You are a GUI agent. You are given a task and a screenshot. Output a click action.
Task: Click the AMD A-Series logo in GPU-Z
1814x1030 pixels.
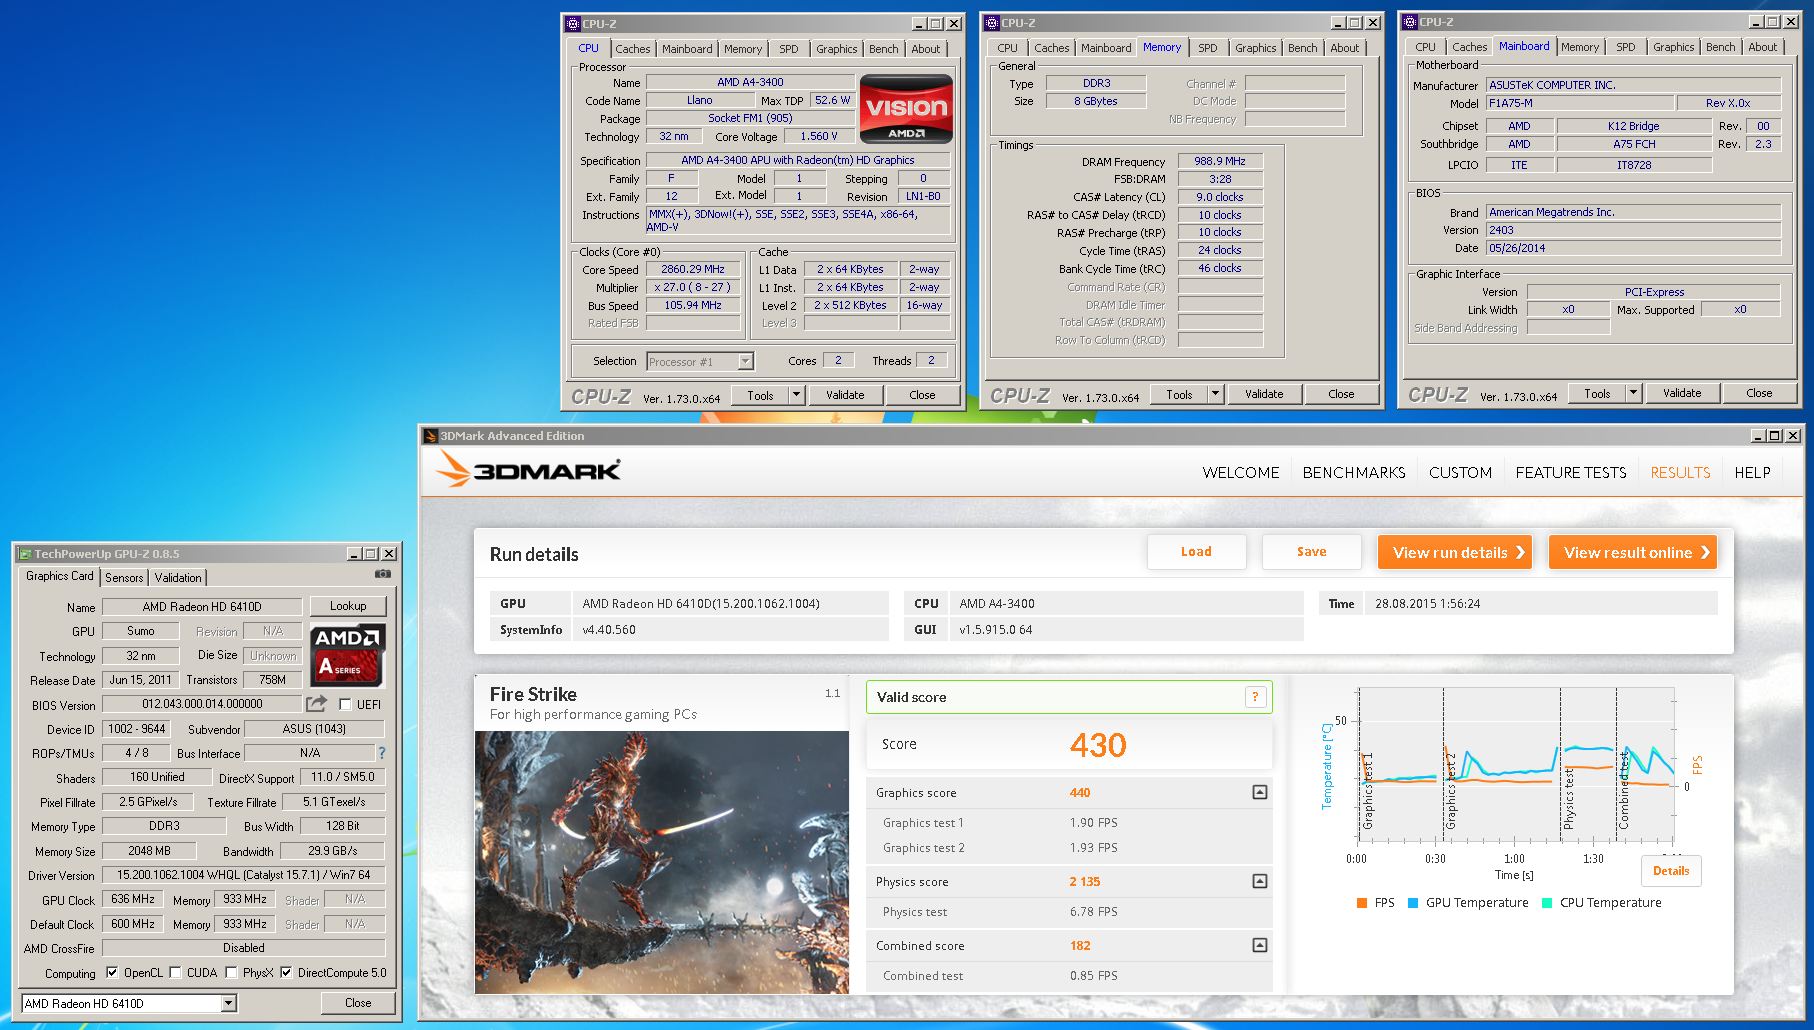click(x=347, y=656)
